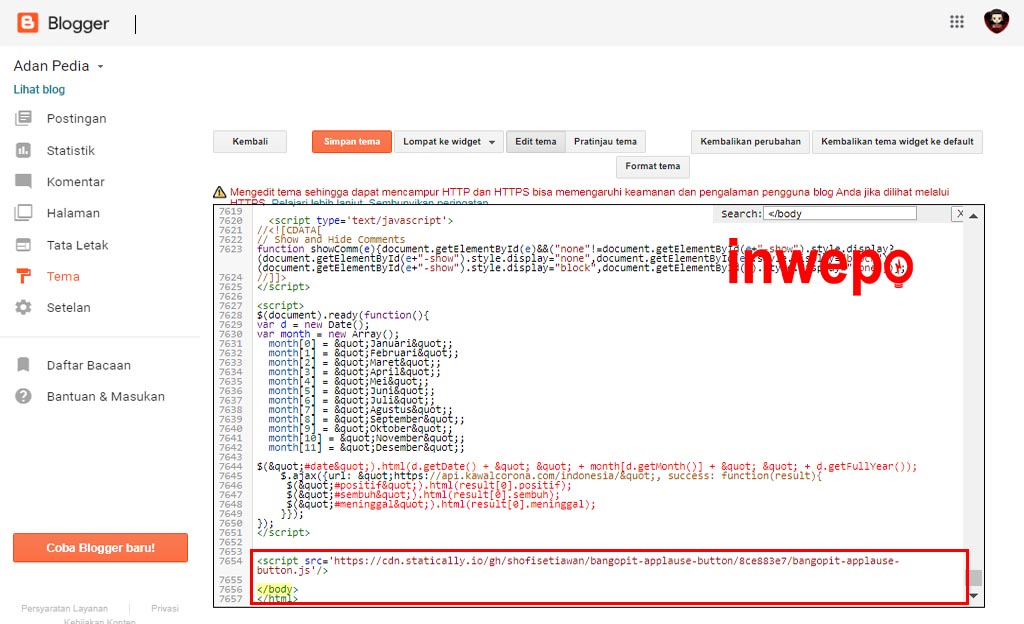
Task: Click the month[0] Januari code line
Action: tap(360, 343)
